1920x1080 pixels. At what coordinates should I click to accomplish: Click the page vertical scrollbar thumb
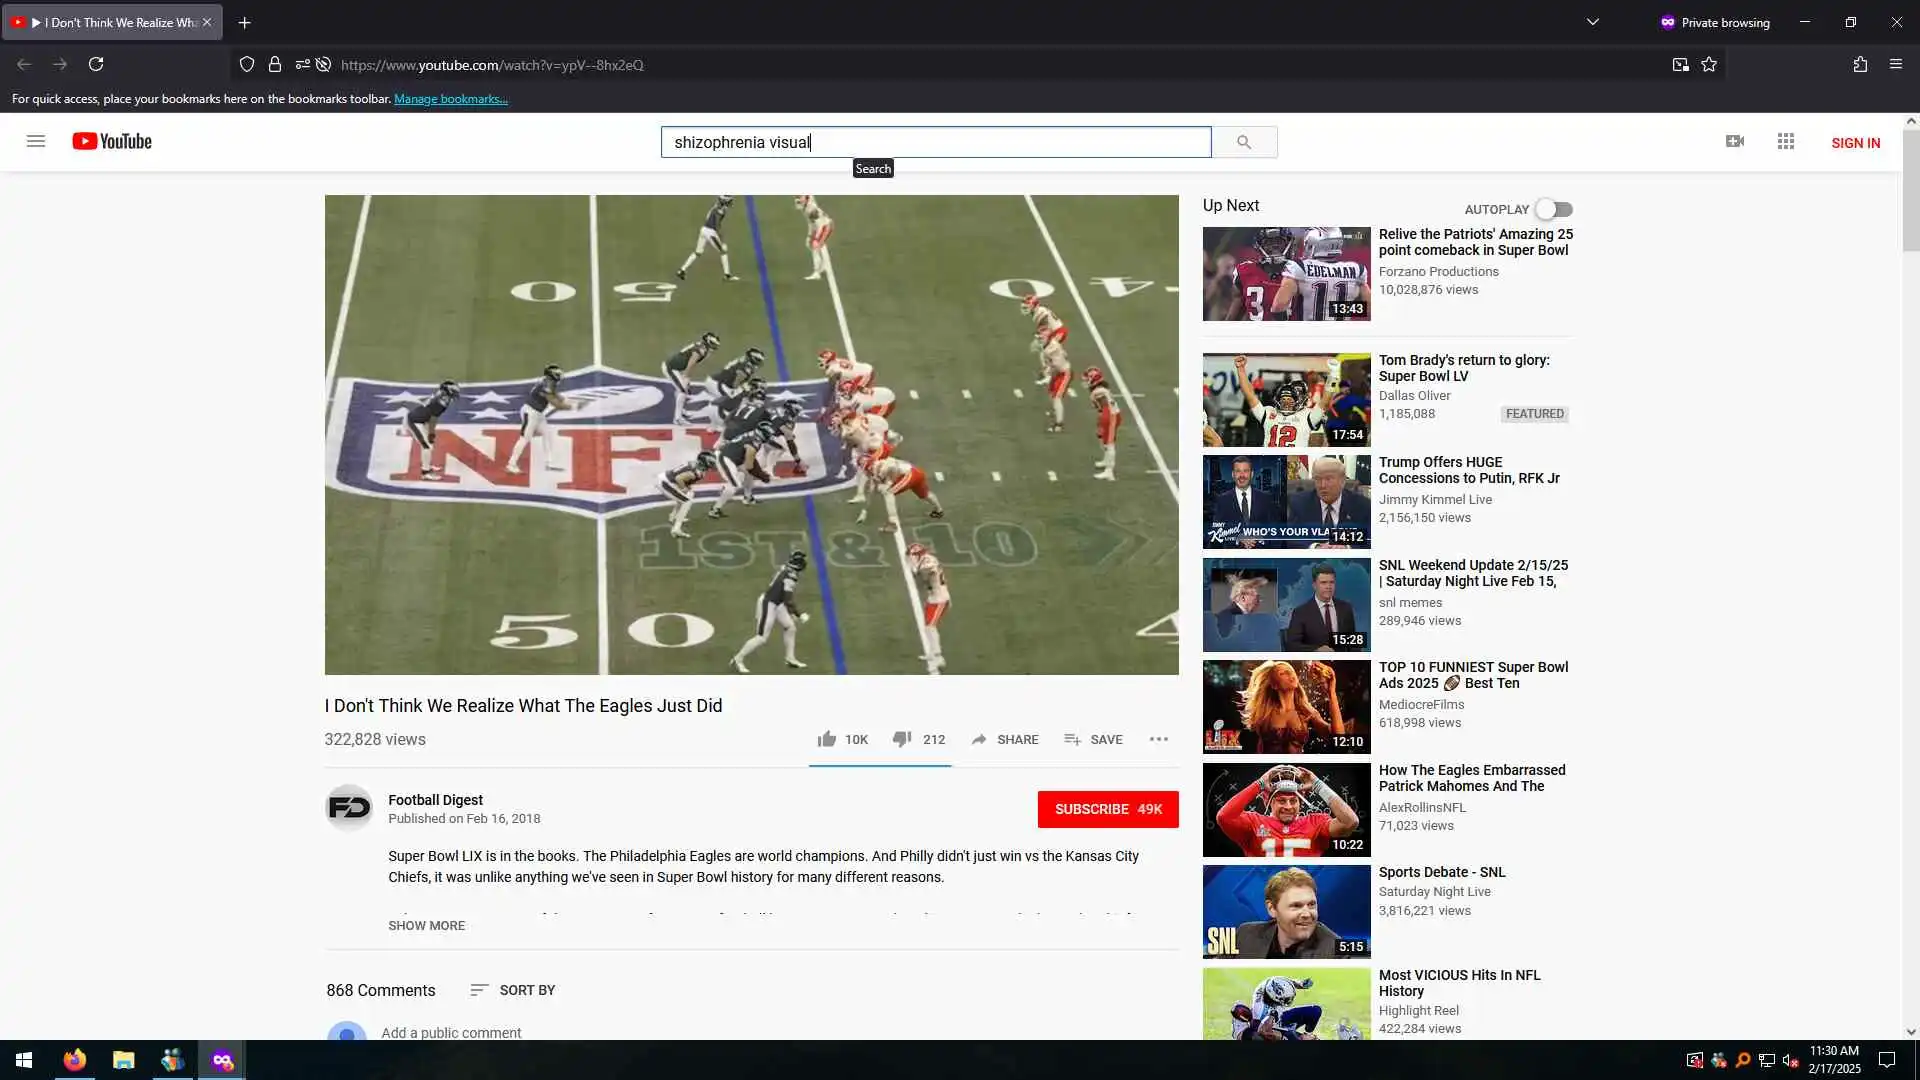coord(1910,190)
